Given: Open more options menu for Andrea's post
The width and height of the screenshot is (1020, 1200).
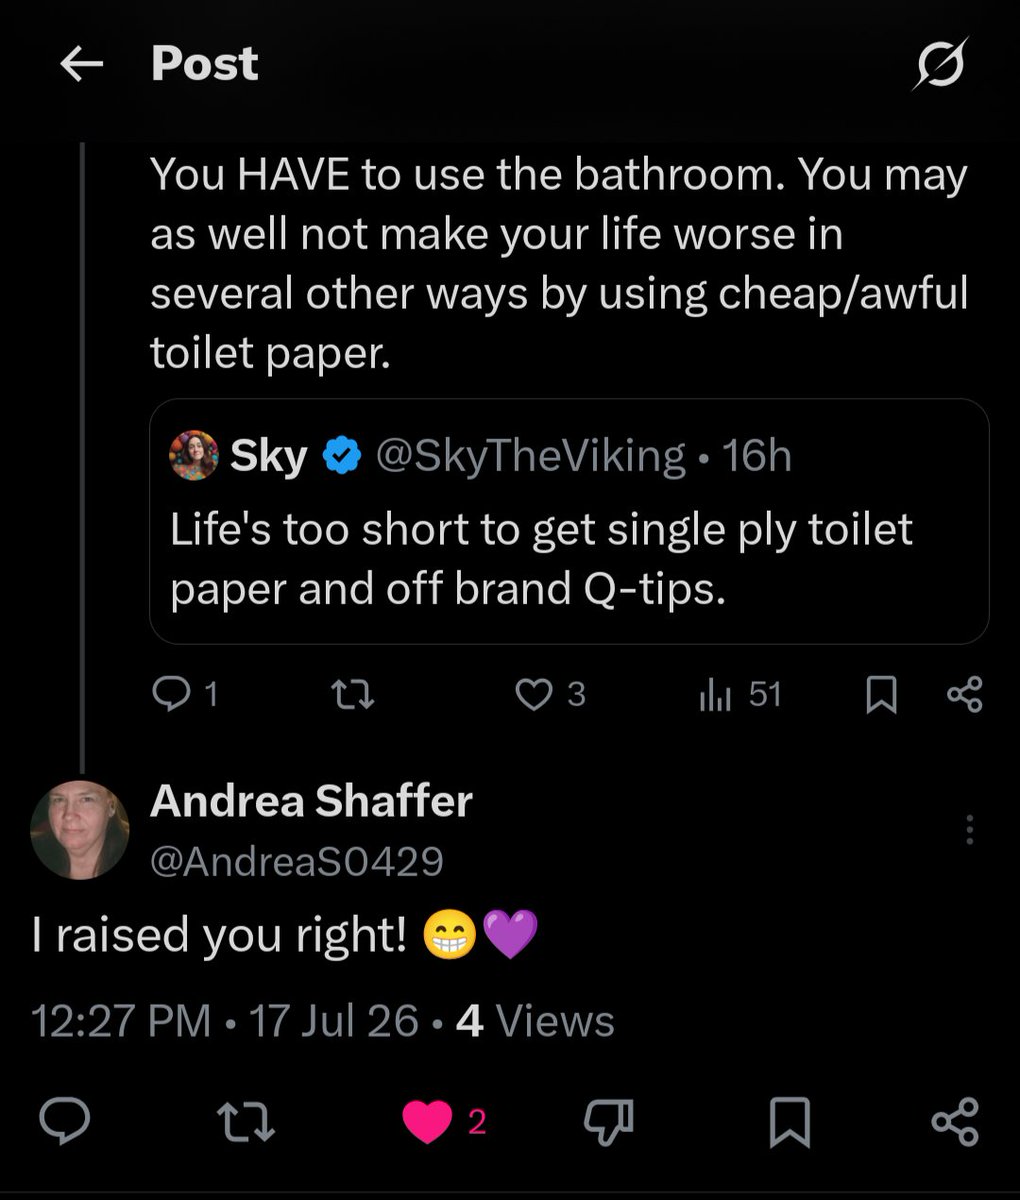Looking at the screenshot, I should [969, 830].
